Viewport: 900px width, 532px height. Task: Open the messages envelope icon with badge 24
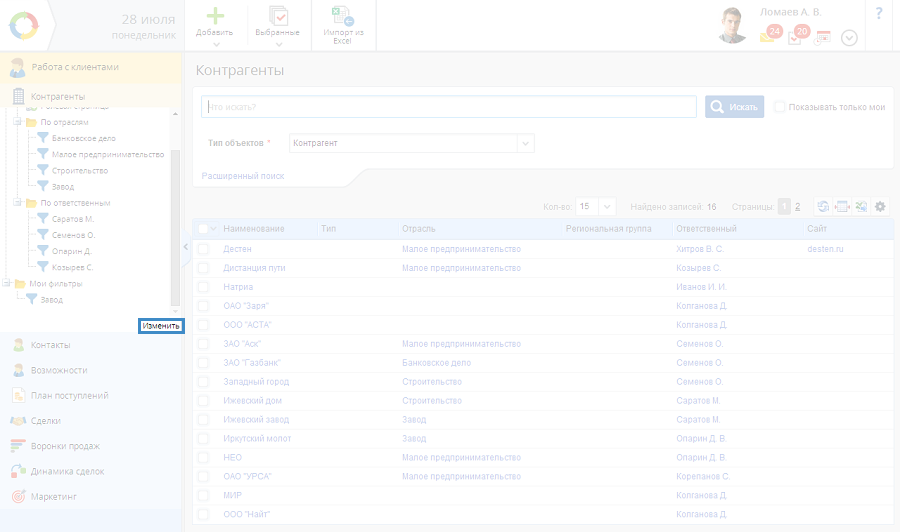click(768, 36)
